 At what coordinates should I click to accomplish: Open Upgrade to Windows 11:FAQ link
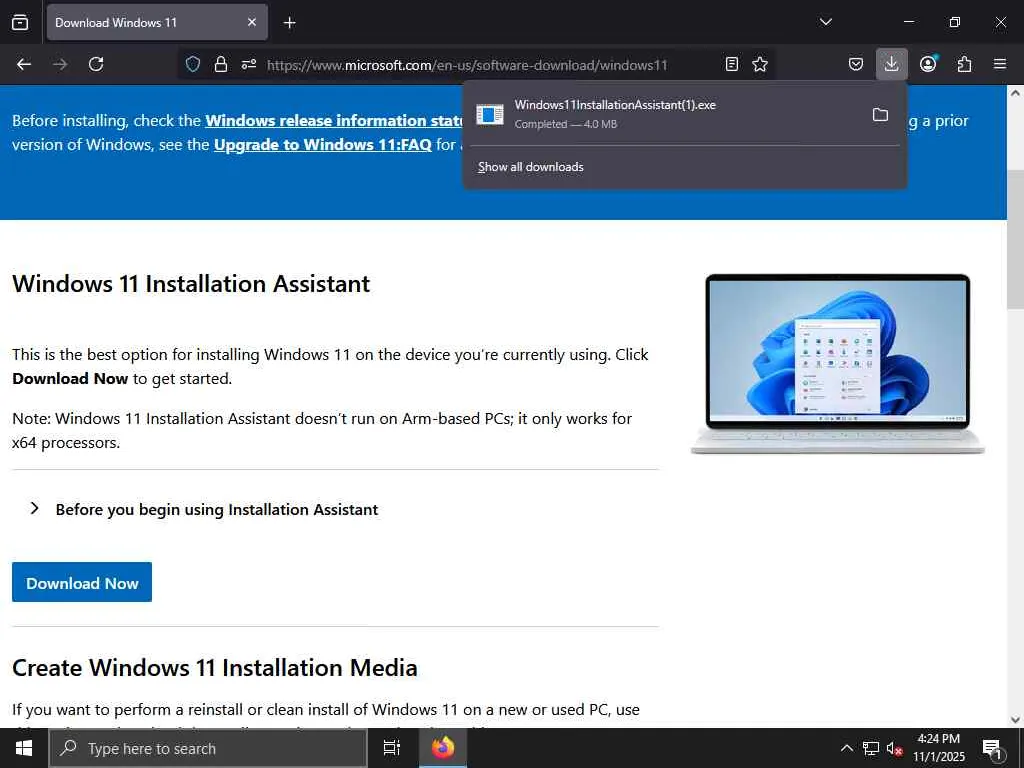[x=323, y=144]
